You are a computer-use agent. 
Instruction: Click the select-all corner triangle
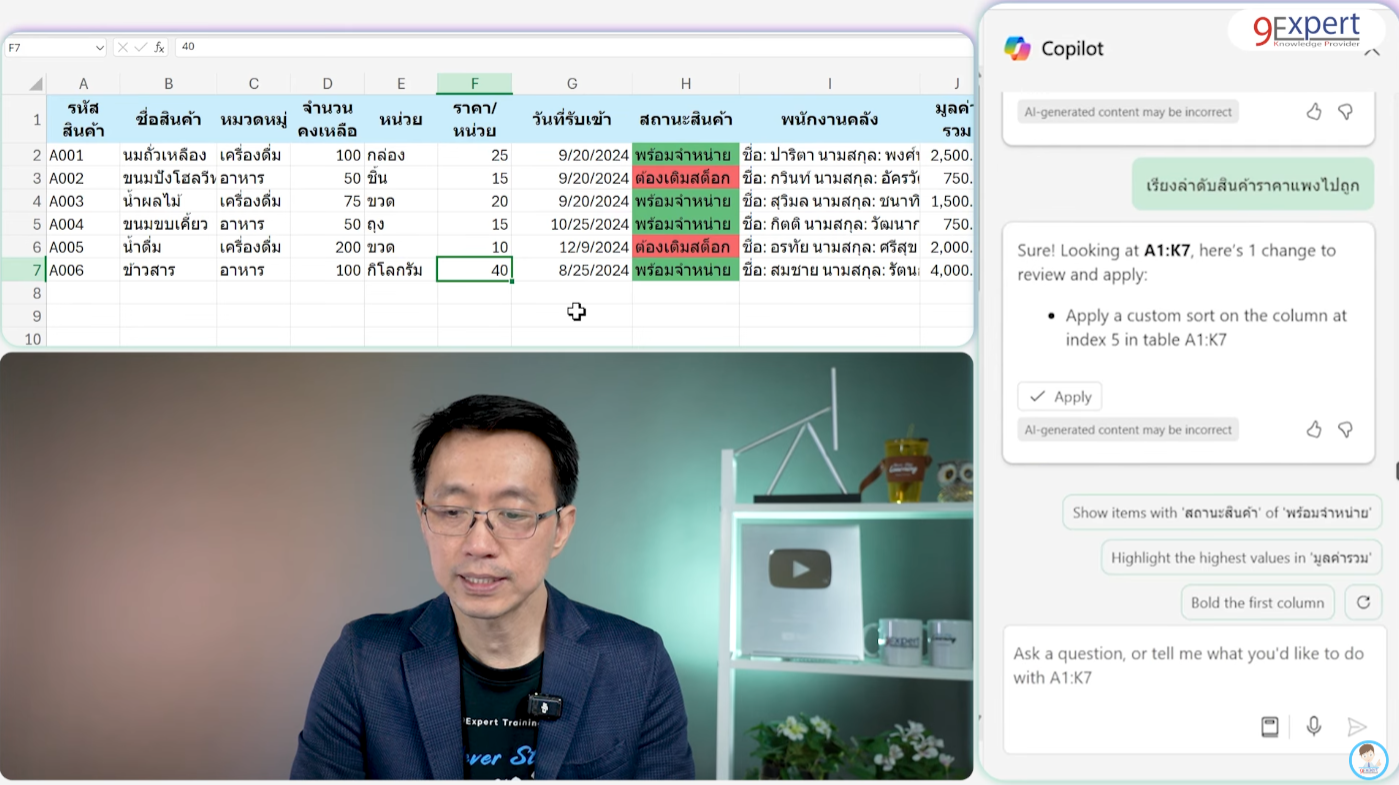click(35, 85)
